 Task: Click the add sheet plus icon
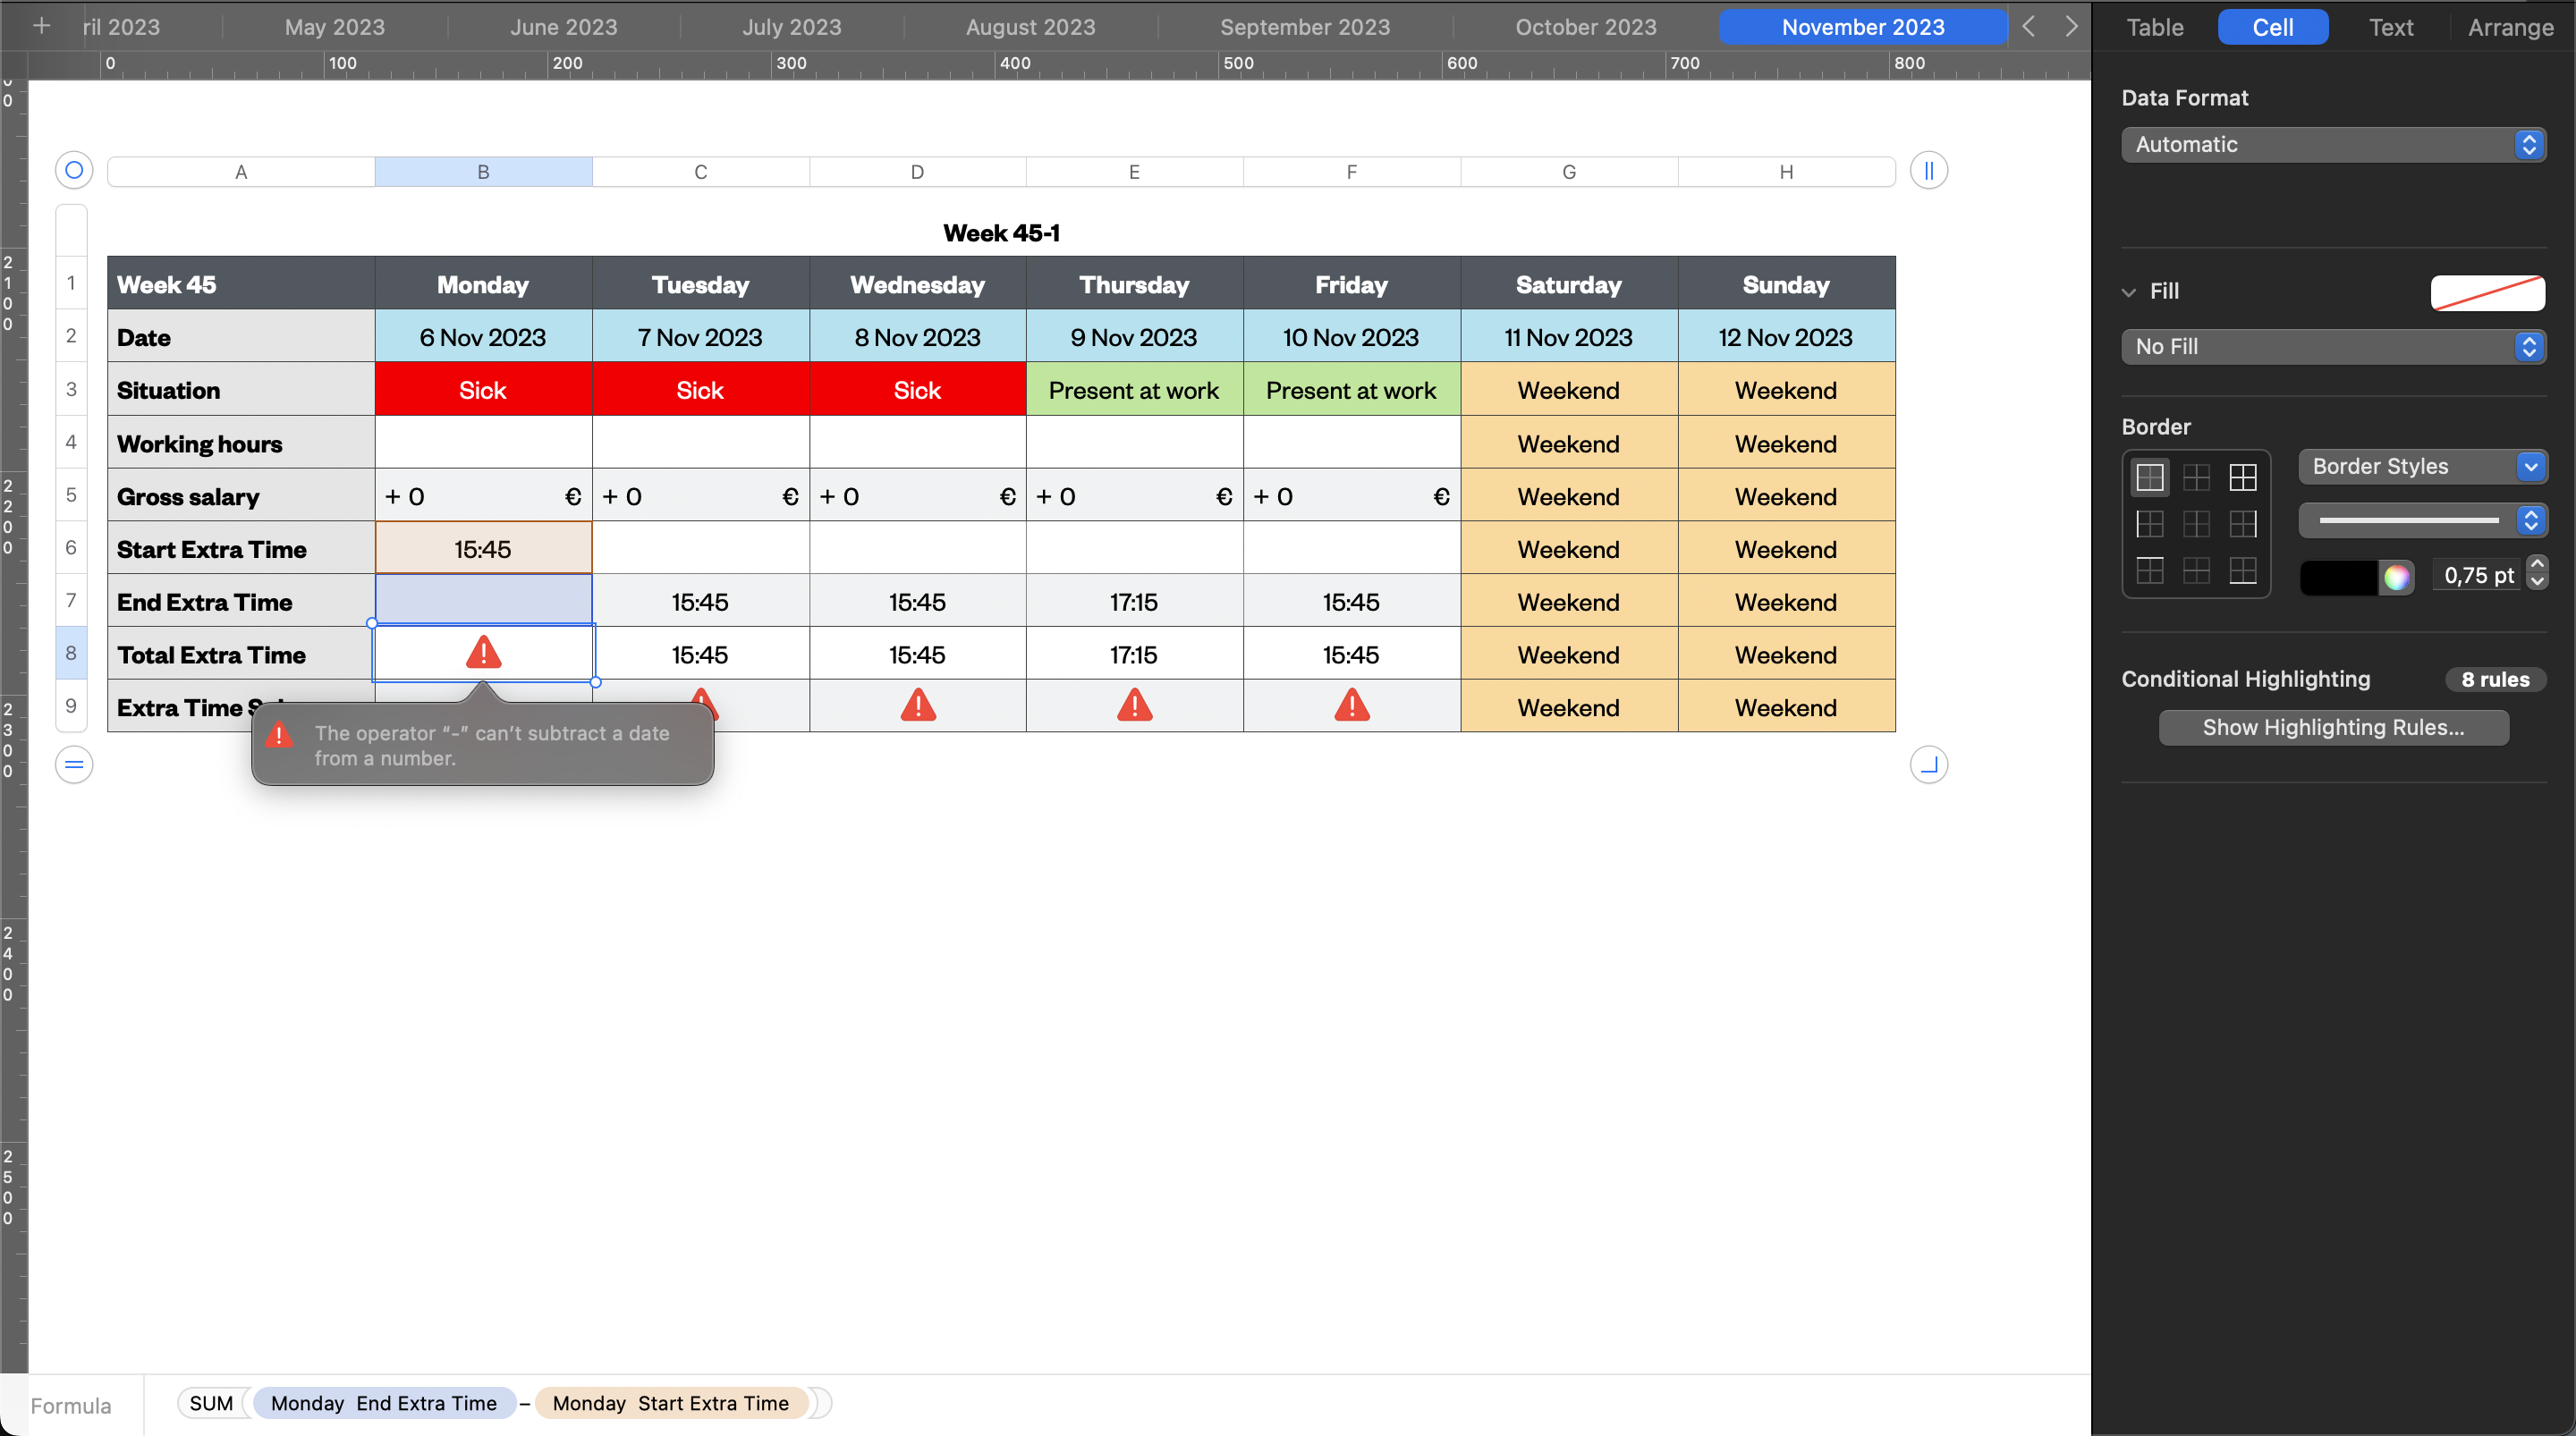[41, 26]
